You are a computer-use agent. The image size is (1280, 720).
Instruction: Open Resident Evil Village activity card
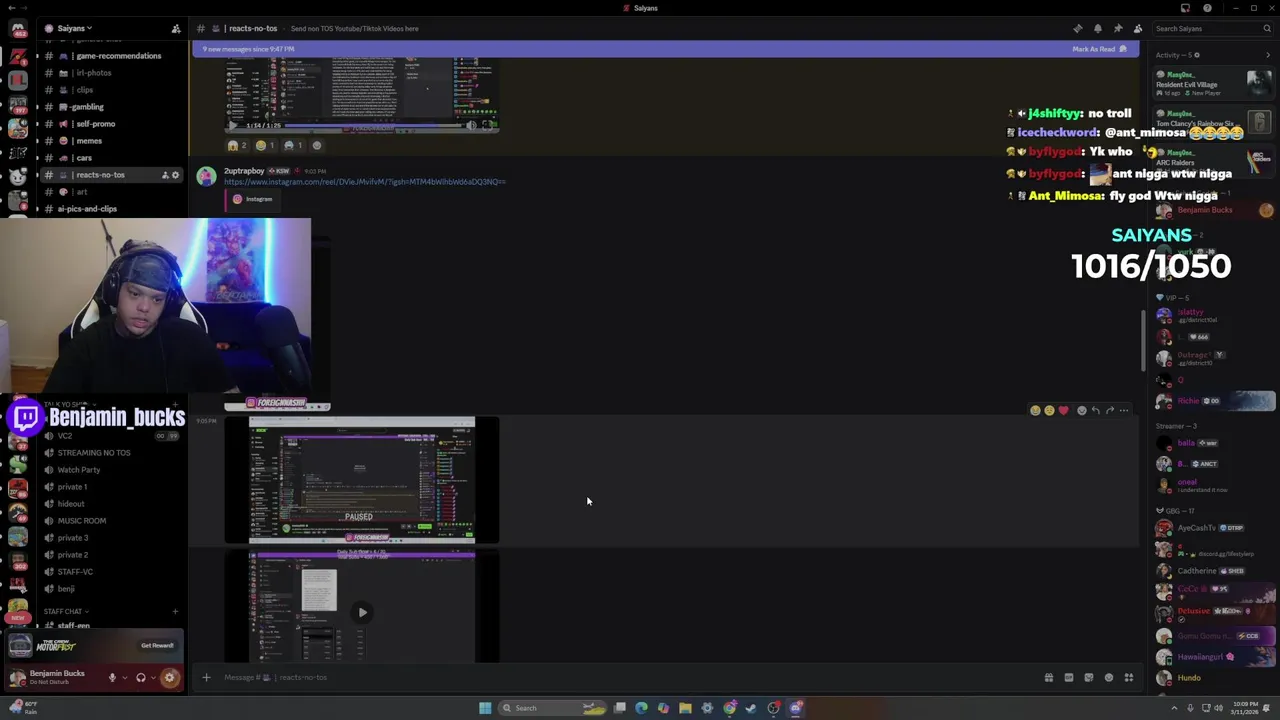coord(1213,82)
